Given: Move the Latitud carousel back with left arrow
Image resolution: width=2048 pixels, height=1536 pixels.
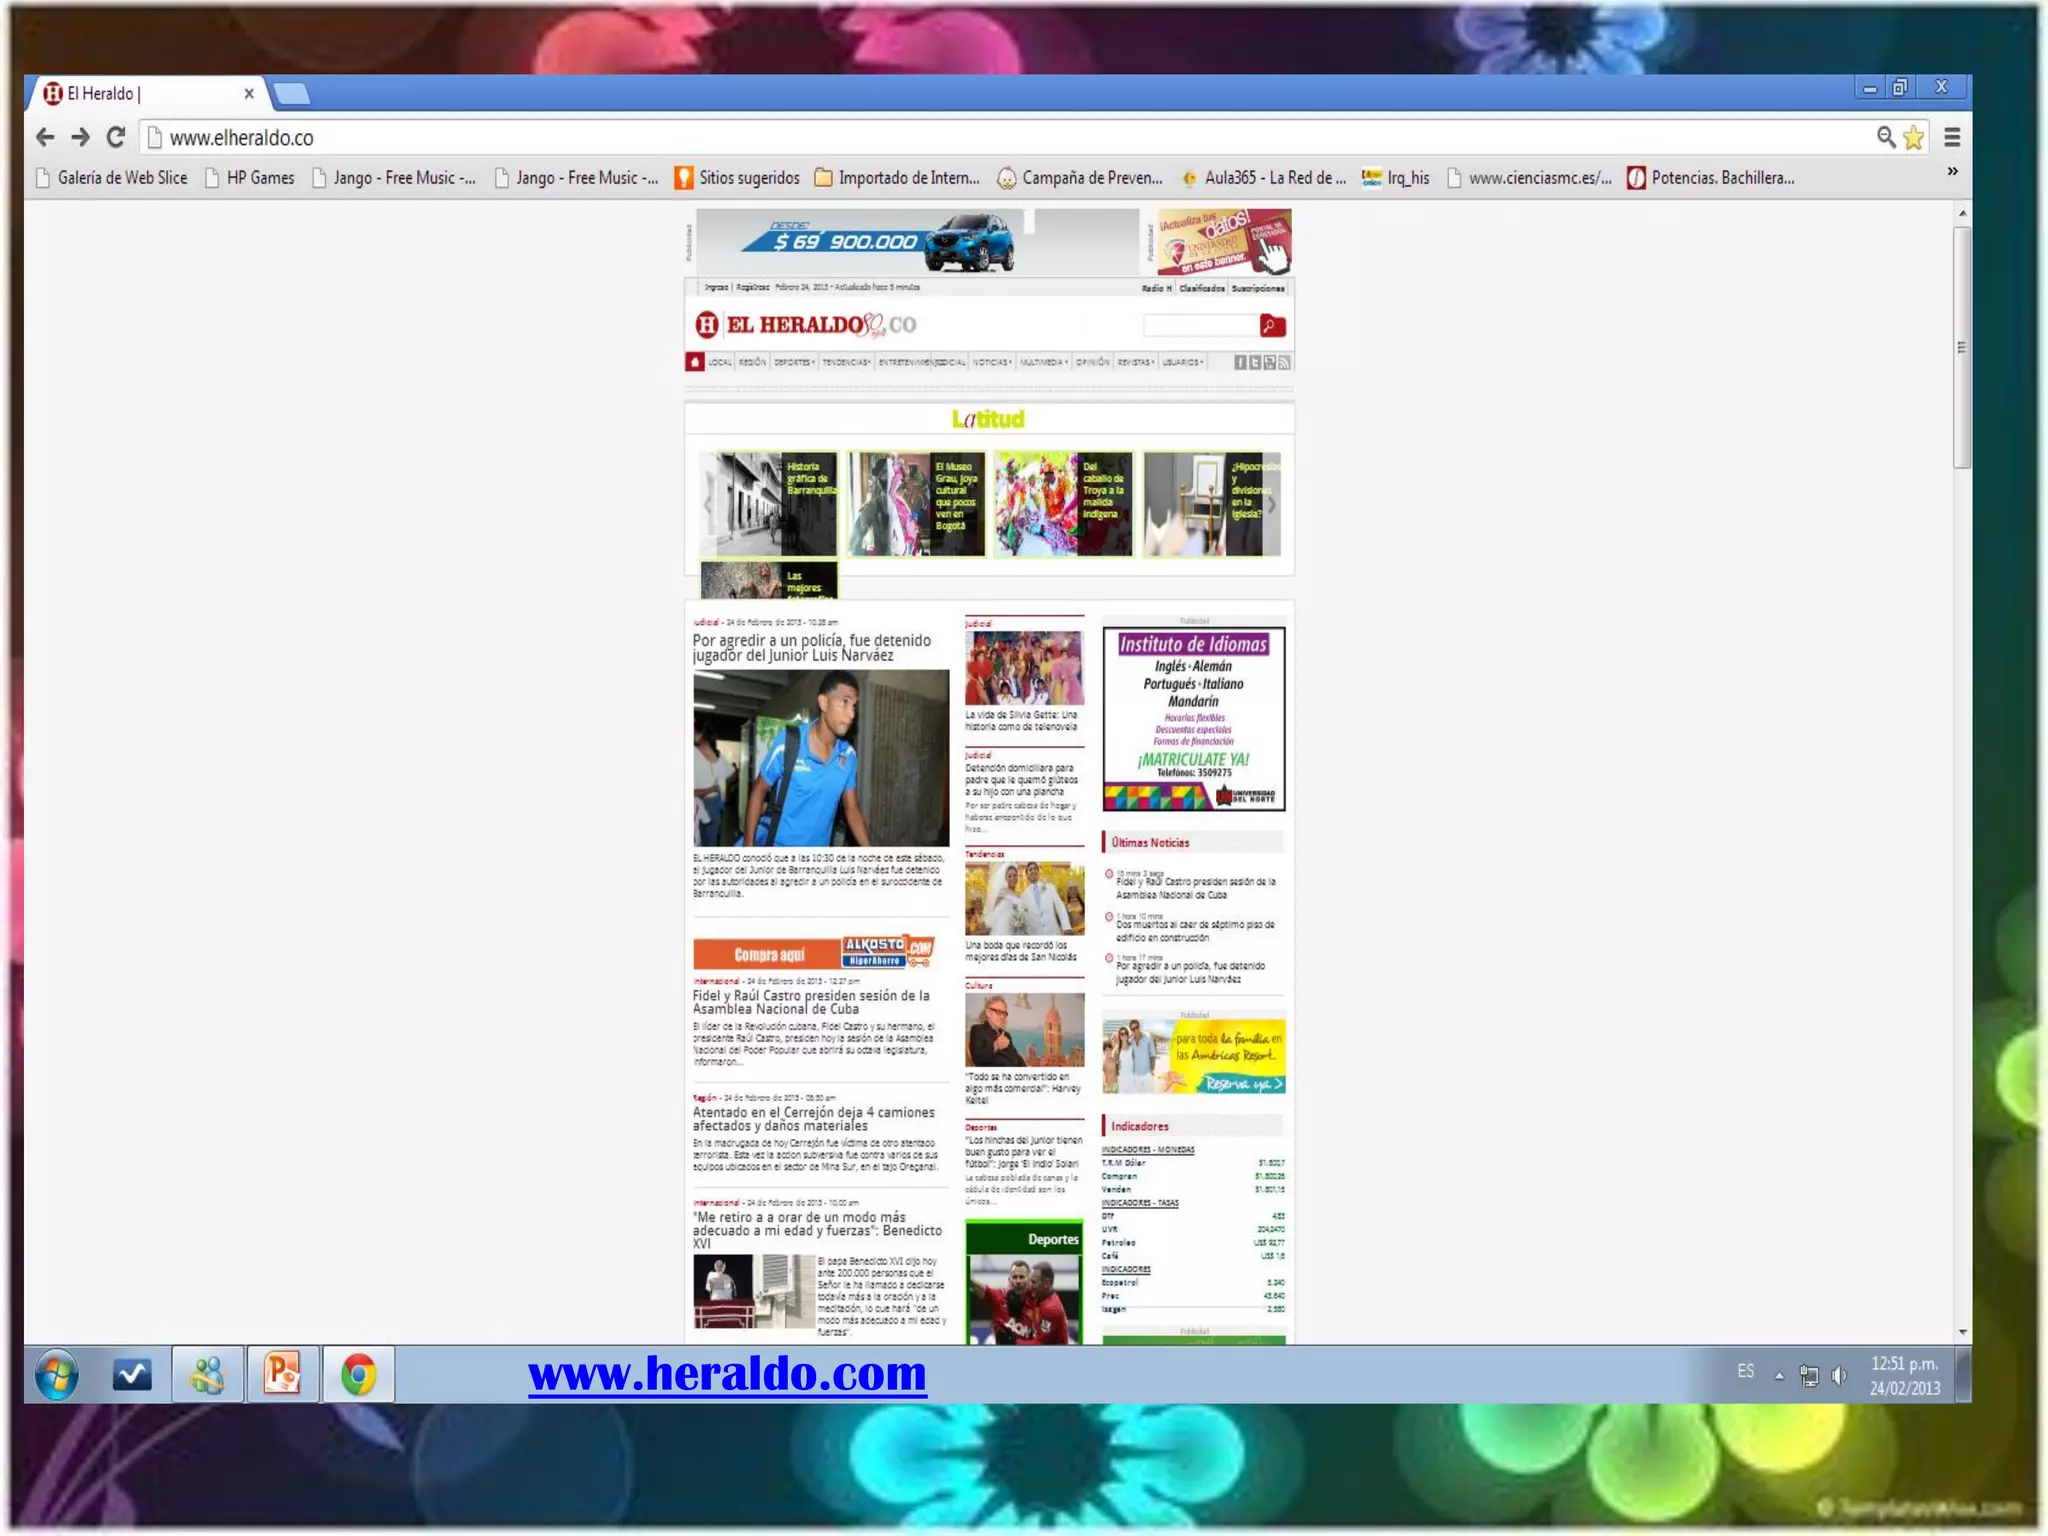Looking at the screenshot, I should (708, 505).
